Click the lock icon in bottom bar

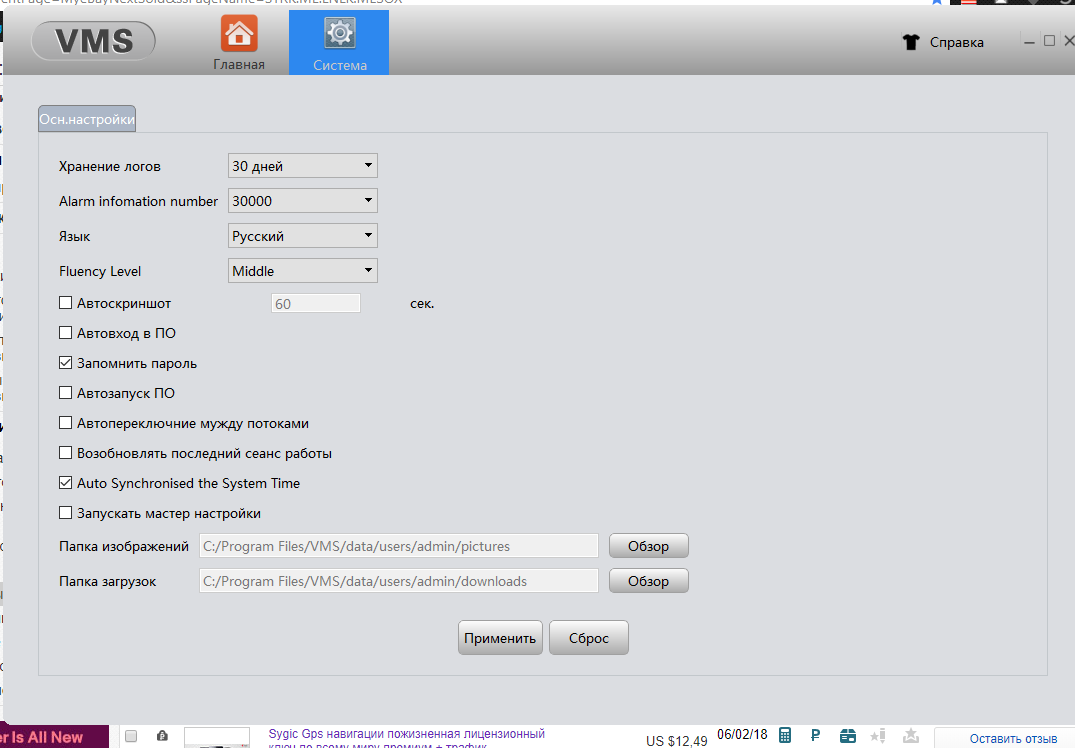162,736
